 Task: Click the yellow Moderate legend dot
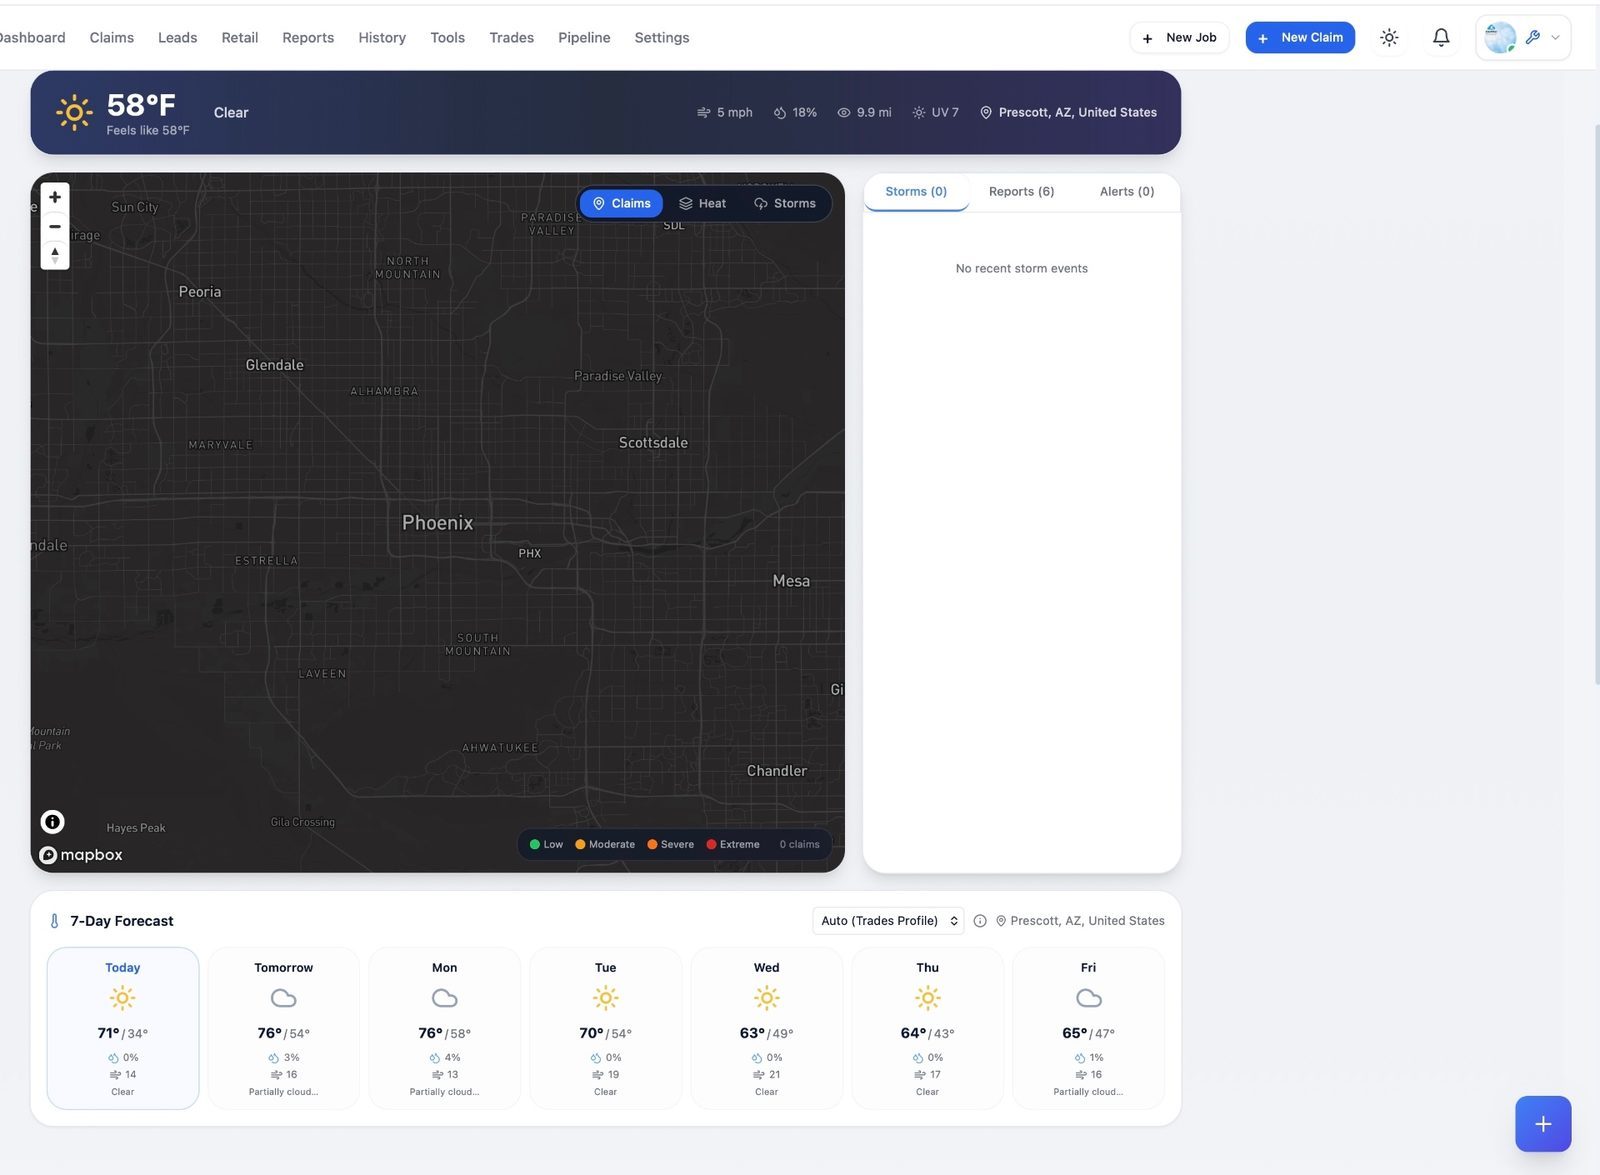580,845
